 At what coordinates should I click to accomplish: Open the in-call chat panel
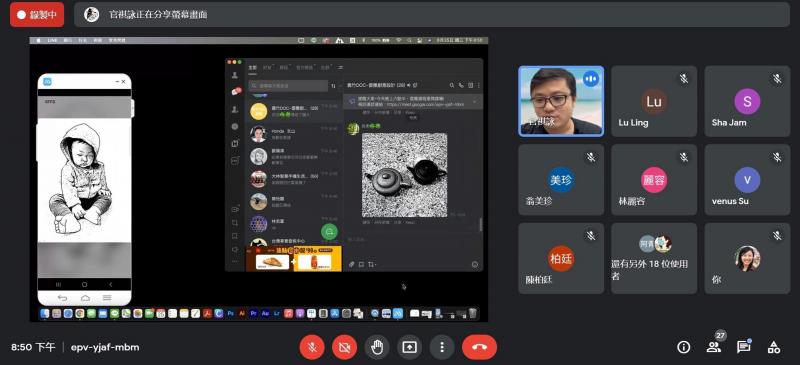point(743,347)
